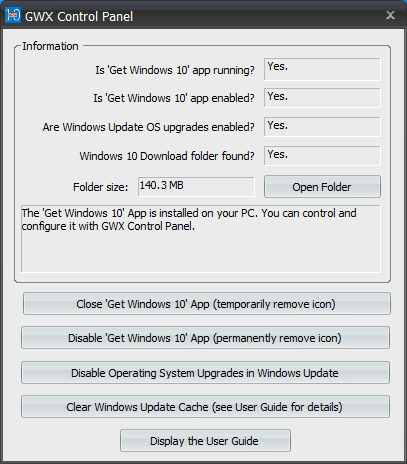Click the GWX Control Panel app icon
This screenshot has width=407, height=464.
[x=13, y=15]
